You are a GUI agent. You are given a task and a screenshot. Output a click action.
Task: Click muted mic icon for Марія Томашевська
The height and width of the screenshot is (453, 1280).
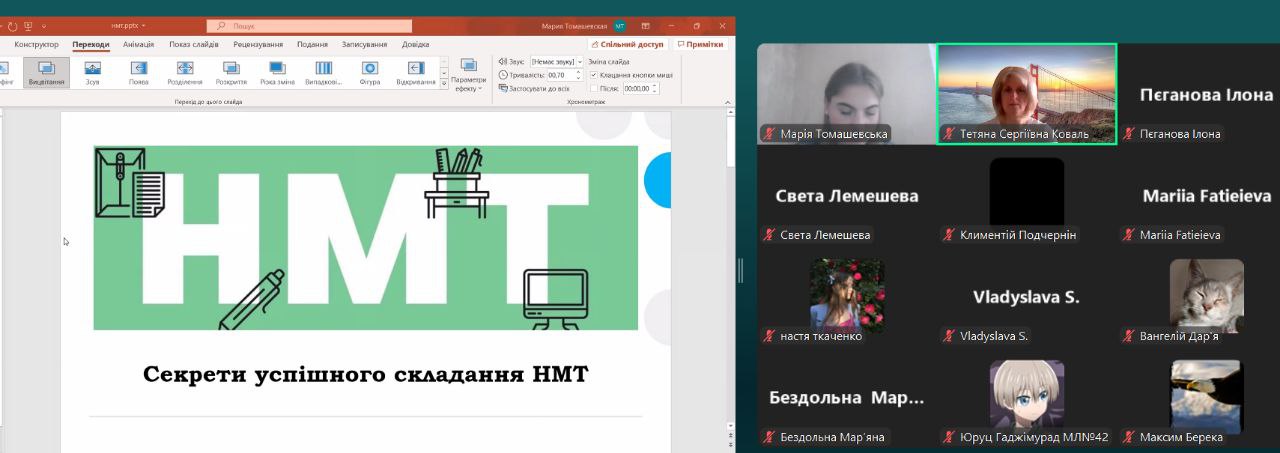click(x=769, y=134)
